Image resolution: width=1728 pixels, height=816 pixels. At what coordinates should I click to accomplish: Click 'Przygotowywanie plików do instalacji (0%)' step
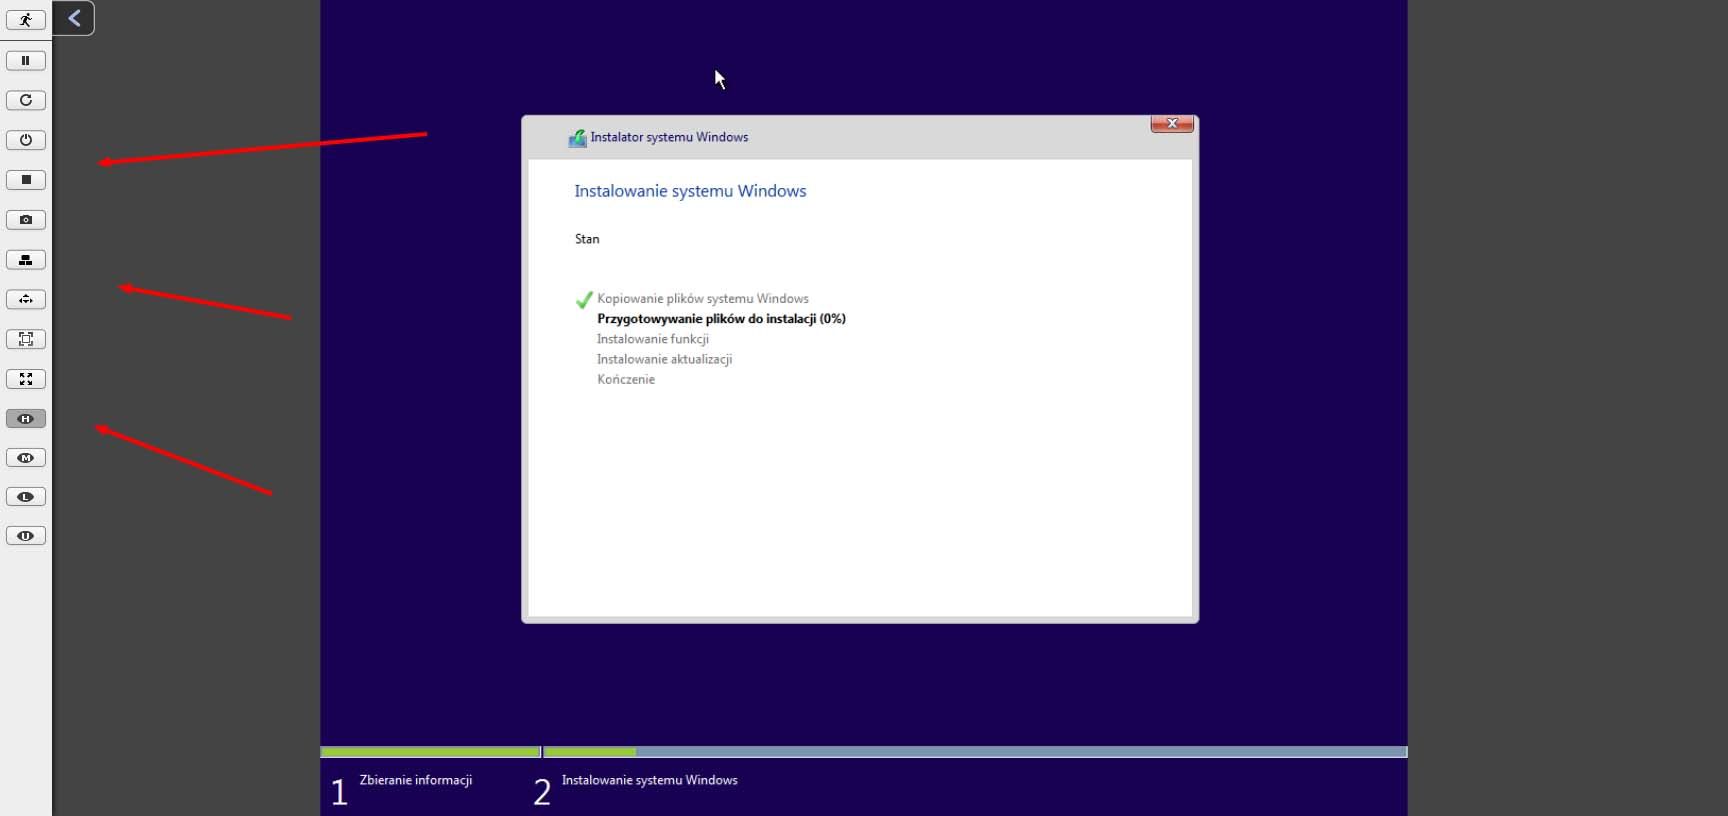coord(721,319)
